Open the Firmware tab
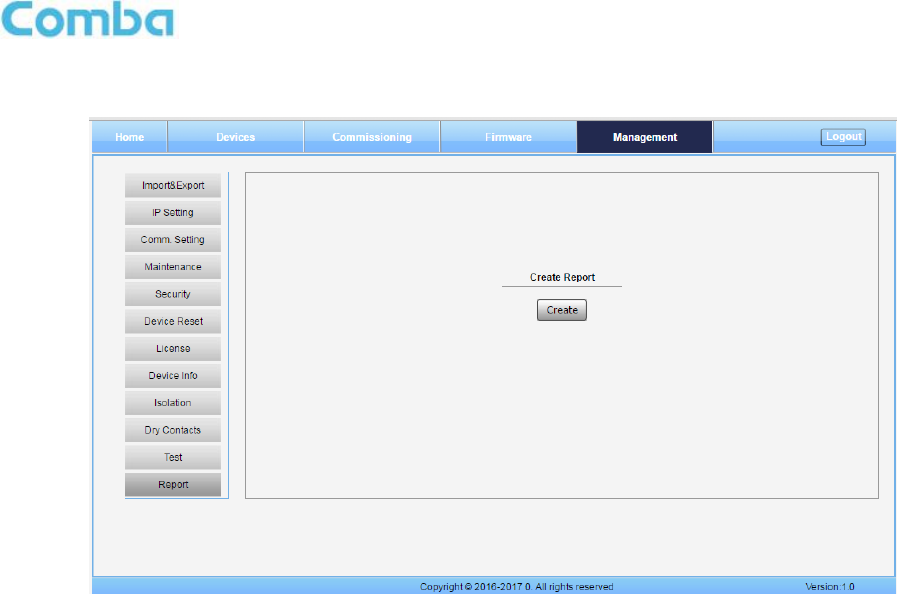The width and height of the screenshot is (897, 594). [x=508, y=137]
